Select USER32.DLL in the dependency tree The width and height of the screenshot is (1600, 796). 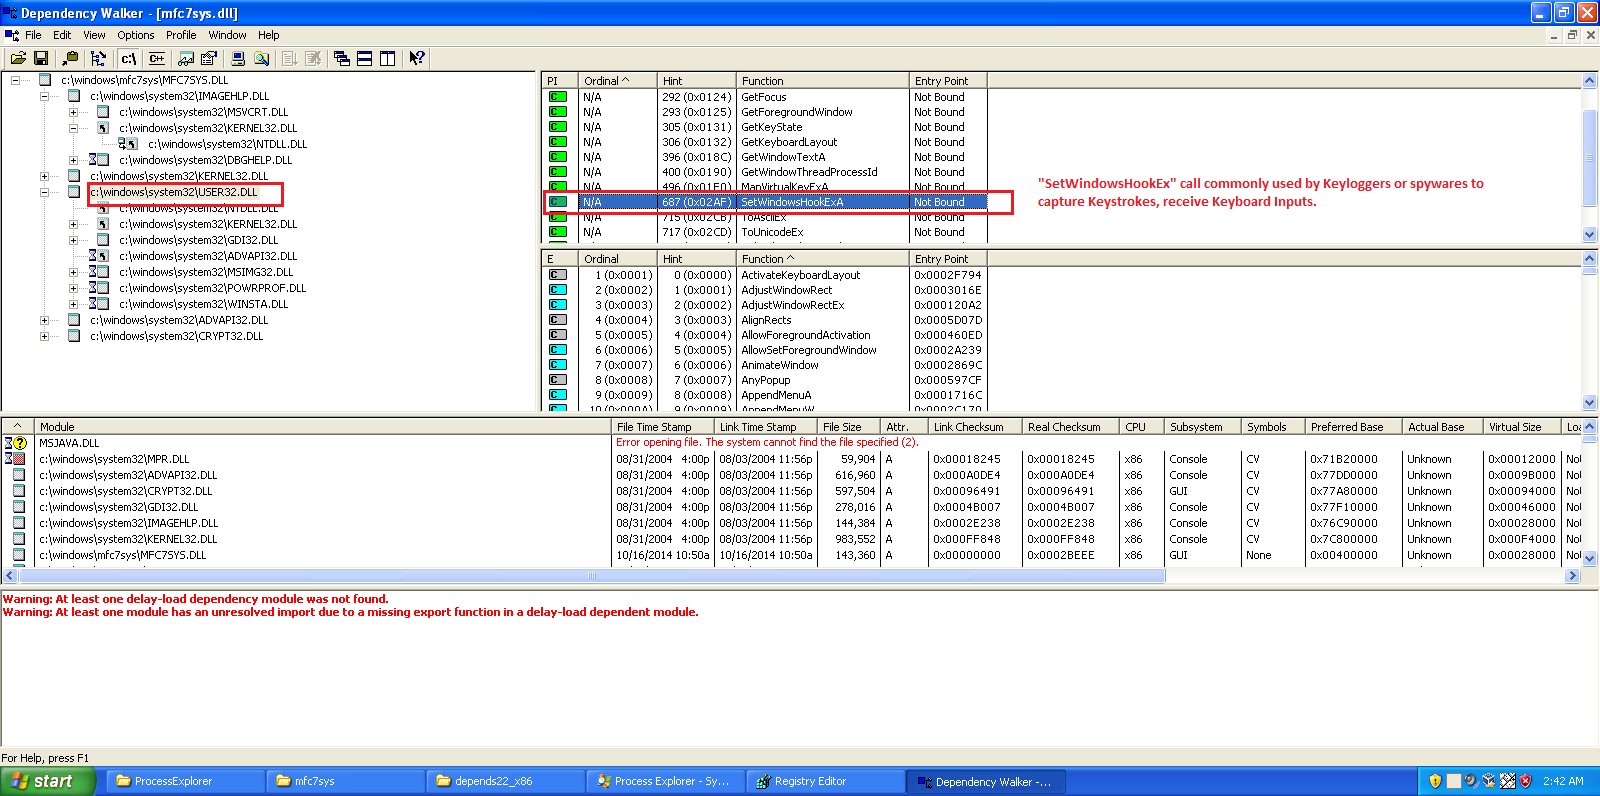[173, 192]
